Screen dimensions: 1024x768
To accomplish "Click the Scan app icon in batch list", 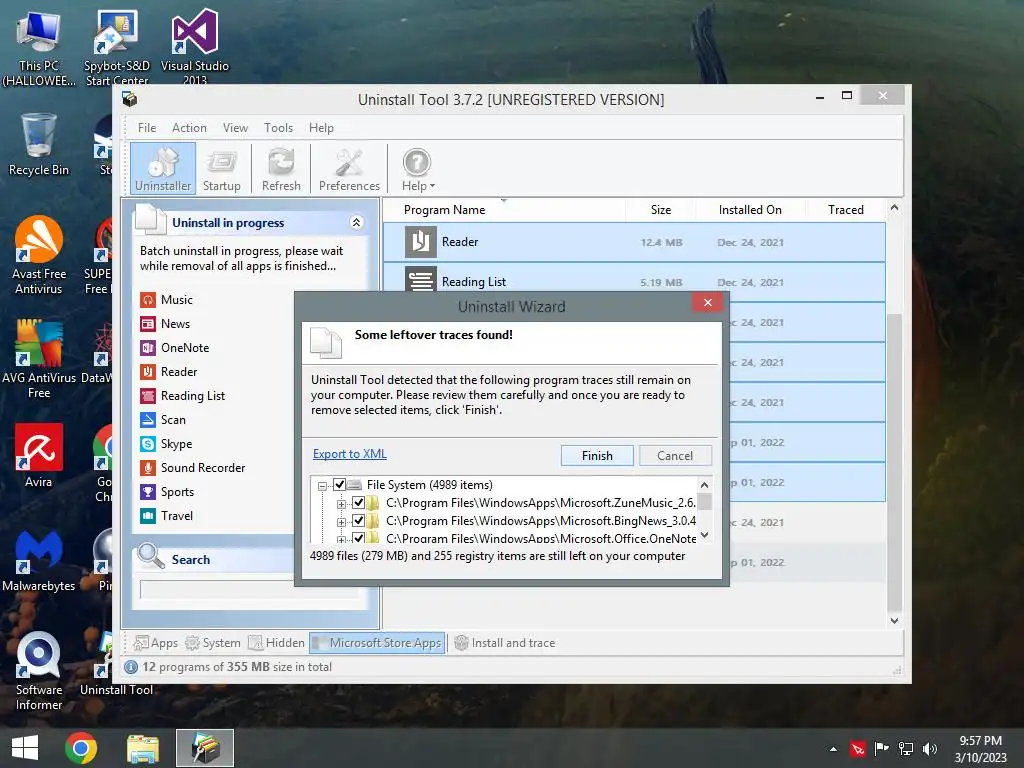I will coord(148,420).
